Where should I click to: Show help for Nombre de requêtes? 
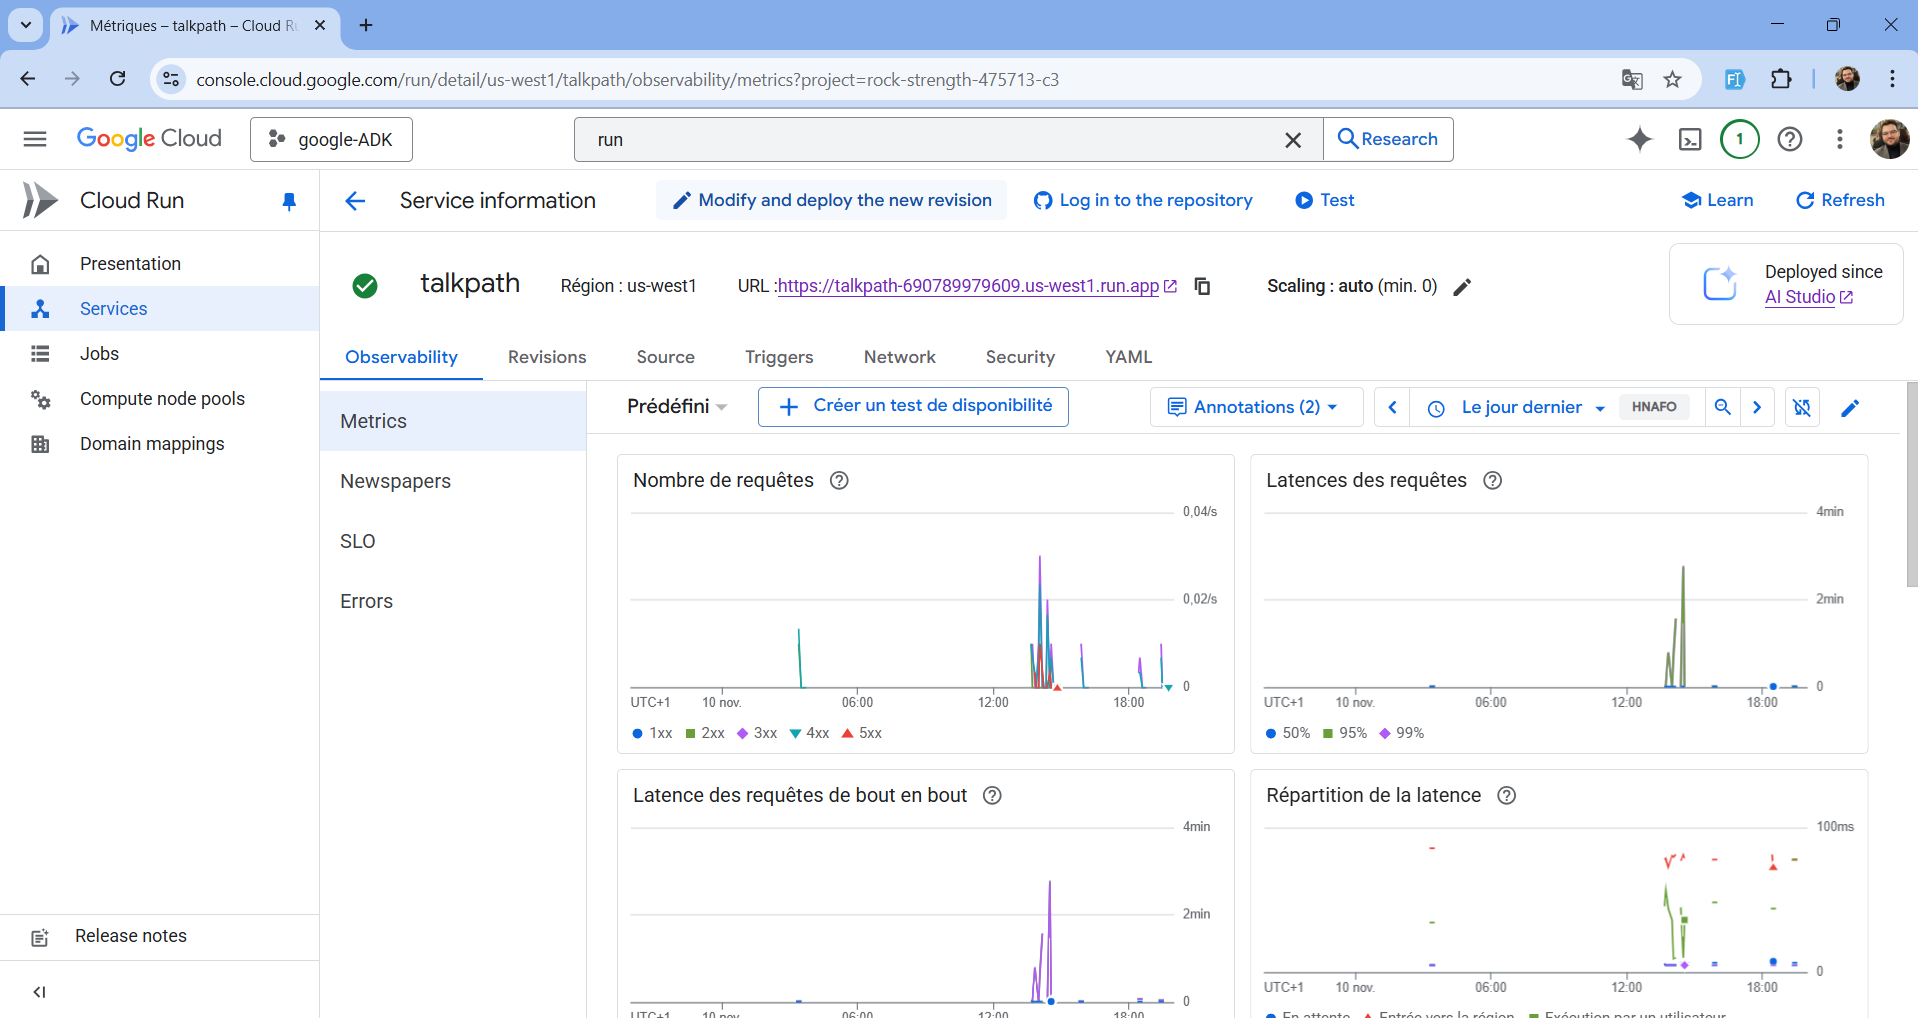click(x=840, y=481)
